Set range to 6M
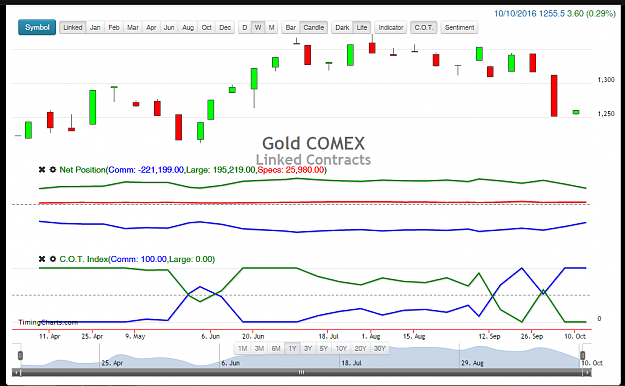The height and width of the screenshot is (386, 625). (x=276, y=349)
